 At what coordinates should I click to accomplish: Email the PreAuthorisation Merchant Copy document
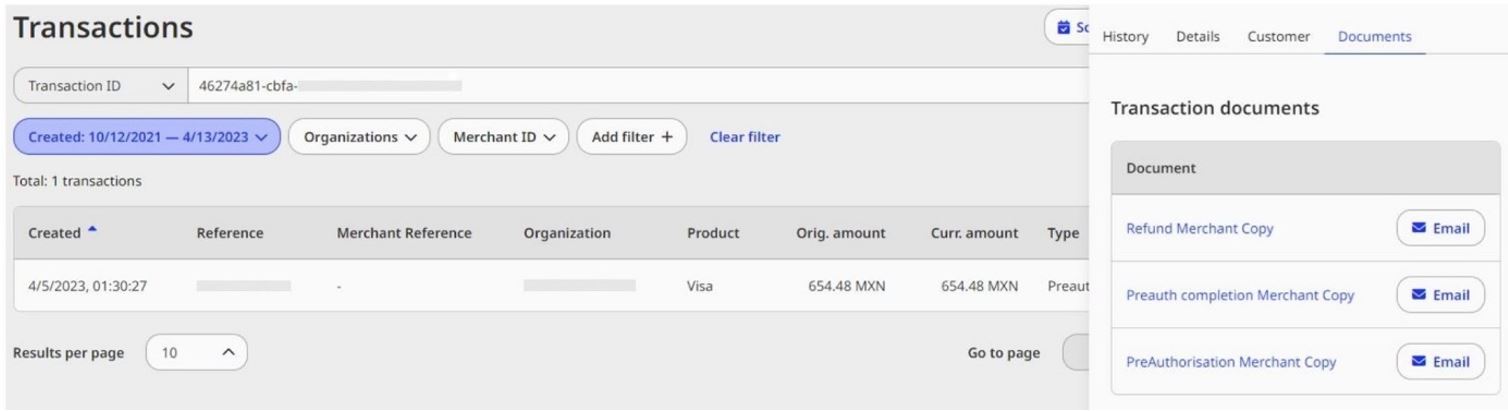click(1439, 361)
